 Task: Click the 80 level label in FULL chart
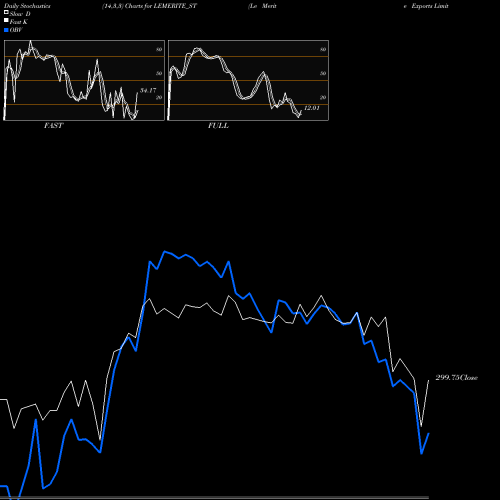[323, 49]
